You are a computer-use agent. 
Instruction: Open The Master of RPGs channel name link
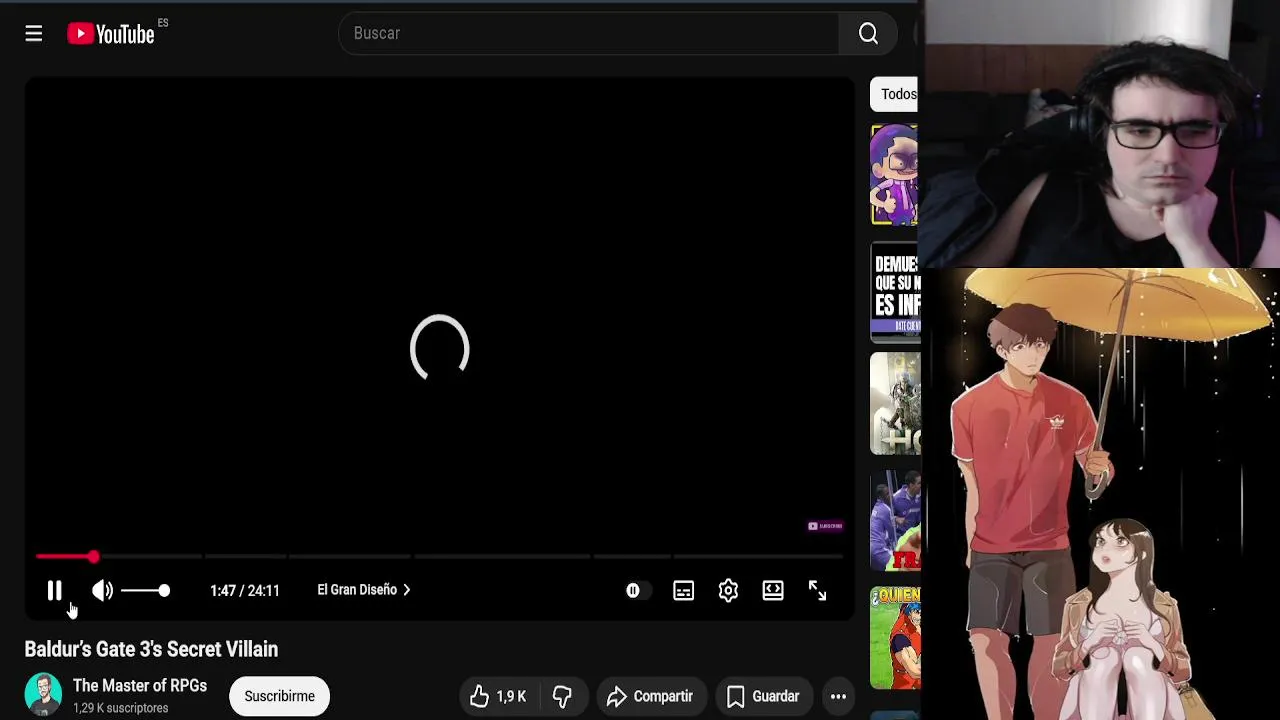[140, 686]
